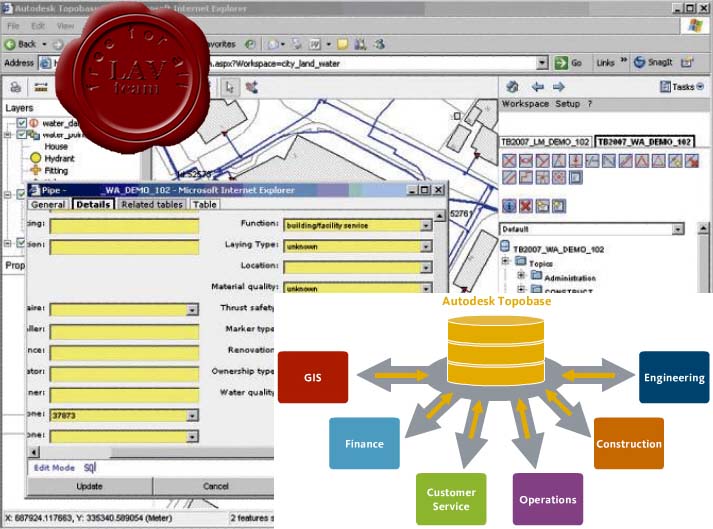Open the Links toolbar item
The width and height of the screenshot is (713, 529).
click(605, 63)
